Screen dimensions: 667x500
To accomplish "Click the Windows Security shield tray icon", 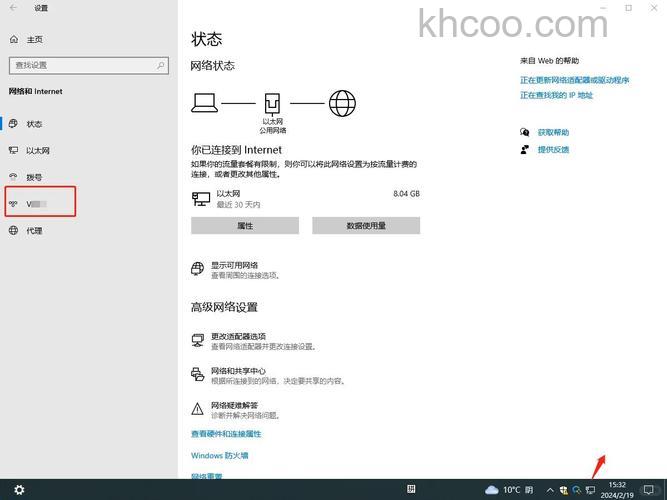I will [564, 490].
